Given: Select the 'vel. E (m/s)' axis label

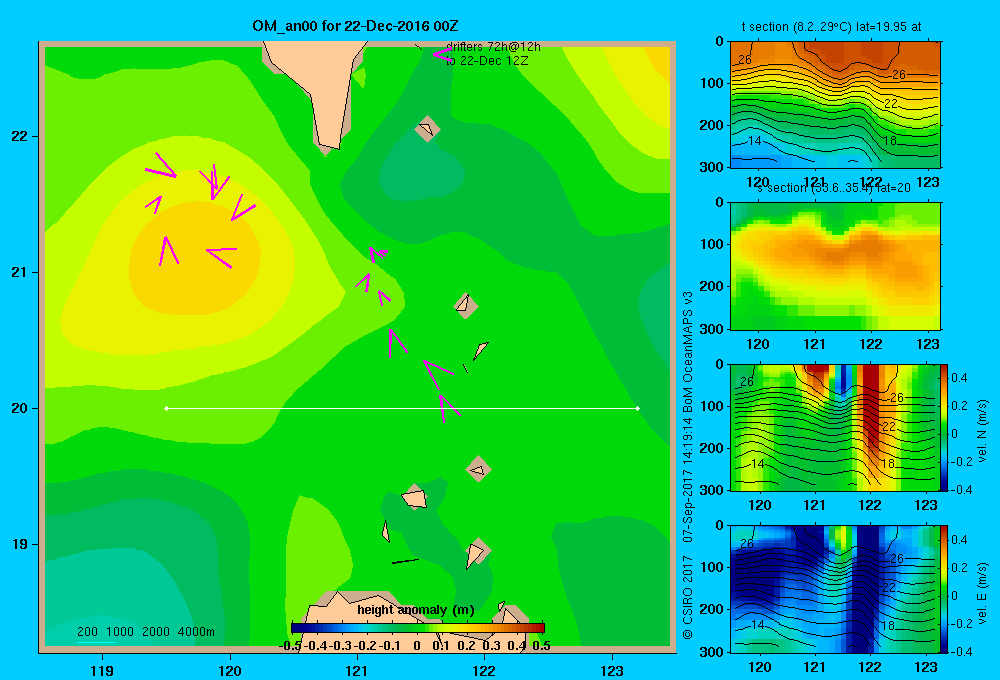Looking at the screenshot, I should (x=982, y=593).
